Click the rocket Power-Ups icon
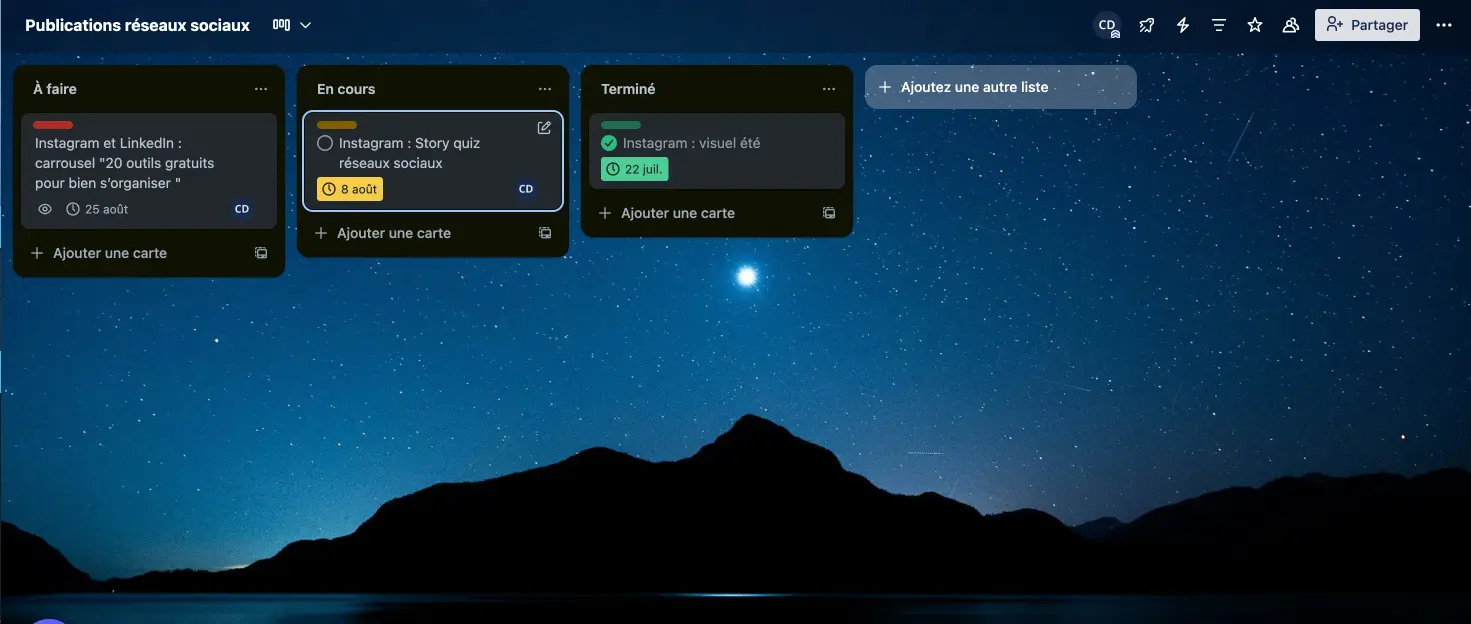1471x624 pixels. (1147, 25)
